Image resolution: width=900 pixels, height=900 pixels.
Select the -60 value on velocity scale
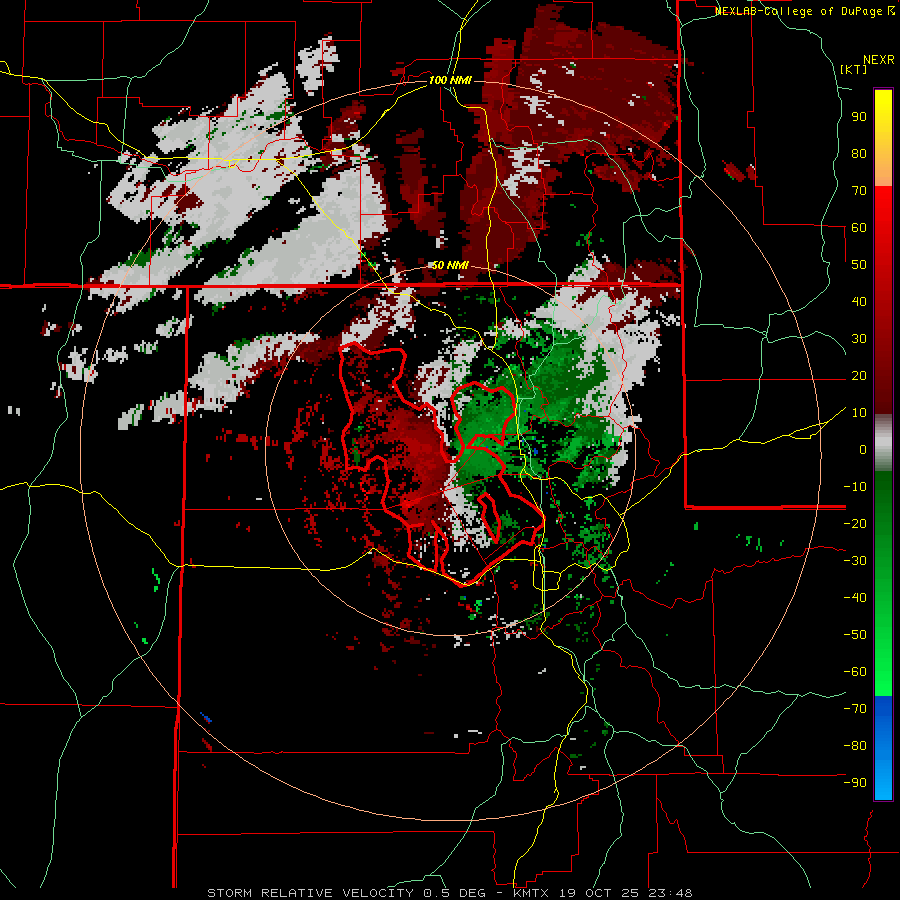click(x=855, y=672)
